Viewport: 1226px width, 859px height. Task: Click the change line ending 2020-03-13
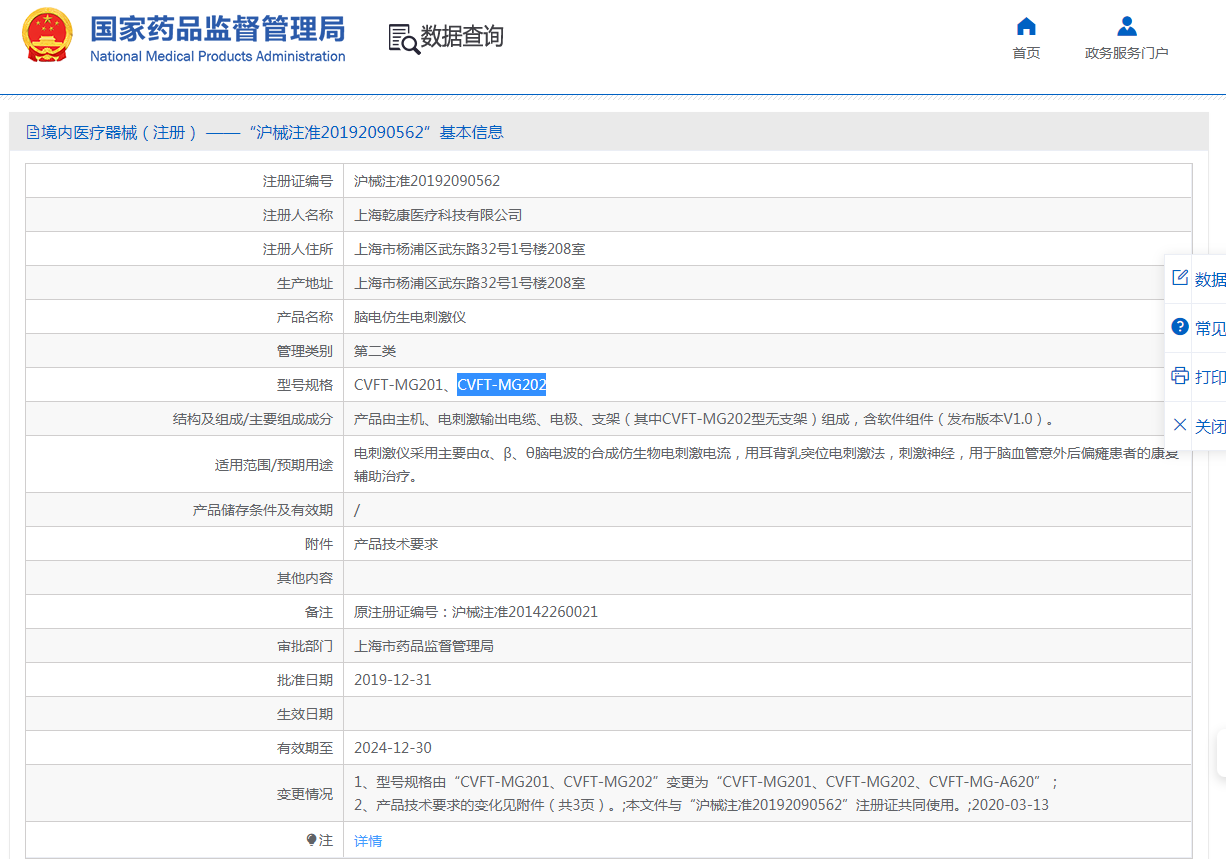click(x=702, y=805)
